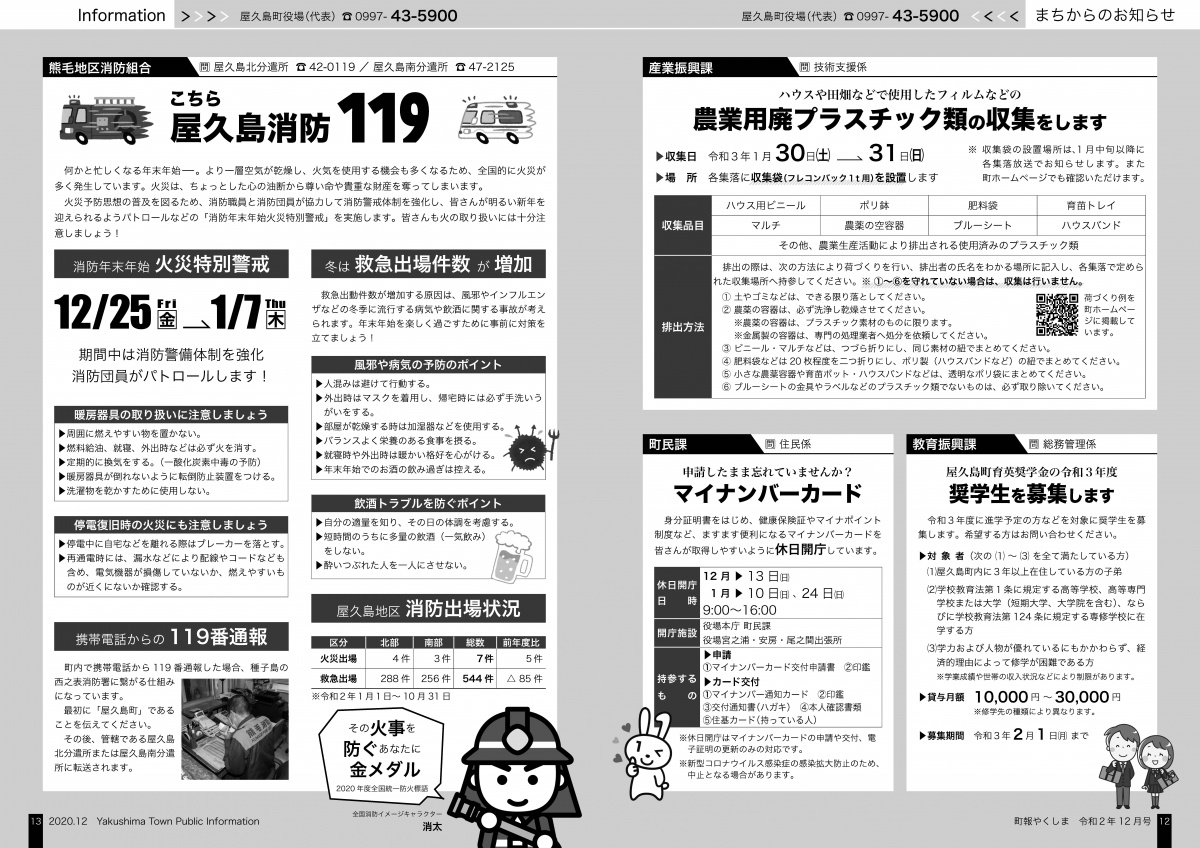Viewport: 1200px width, 848px height.
Task: Click the 収集品目 row header
Action: coord(682,225)
